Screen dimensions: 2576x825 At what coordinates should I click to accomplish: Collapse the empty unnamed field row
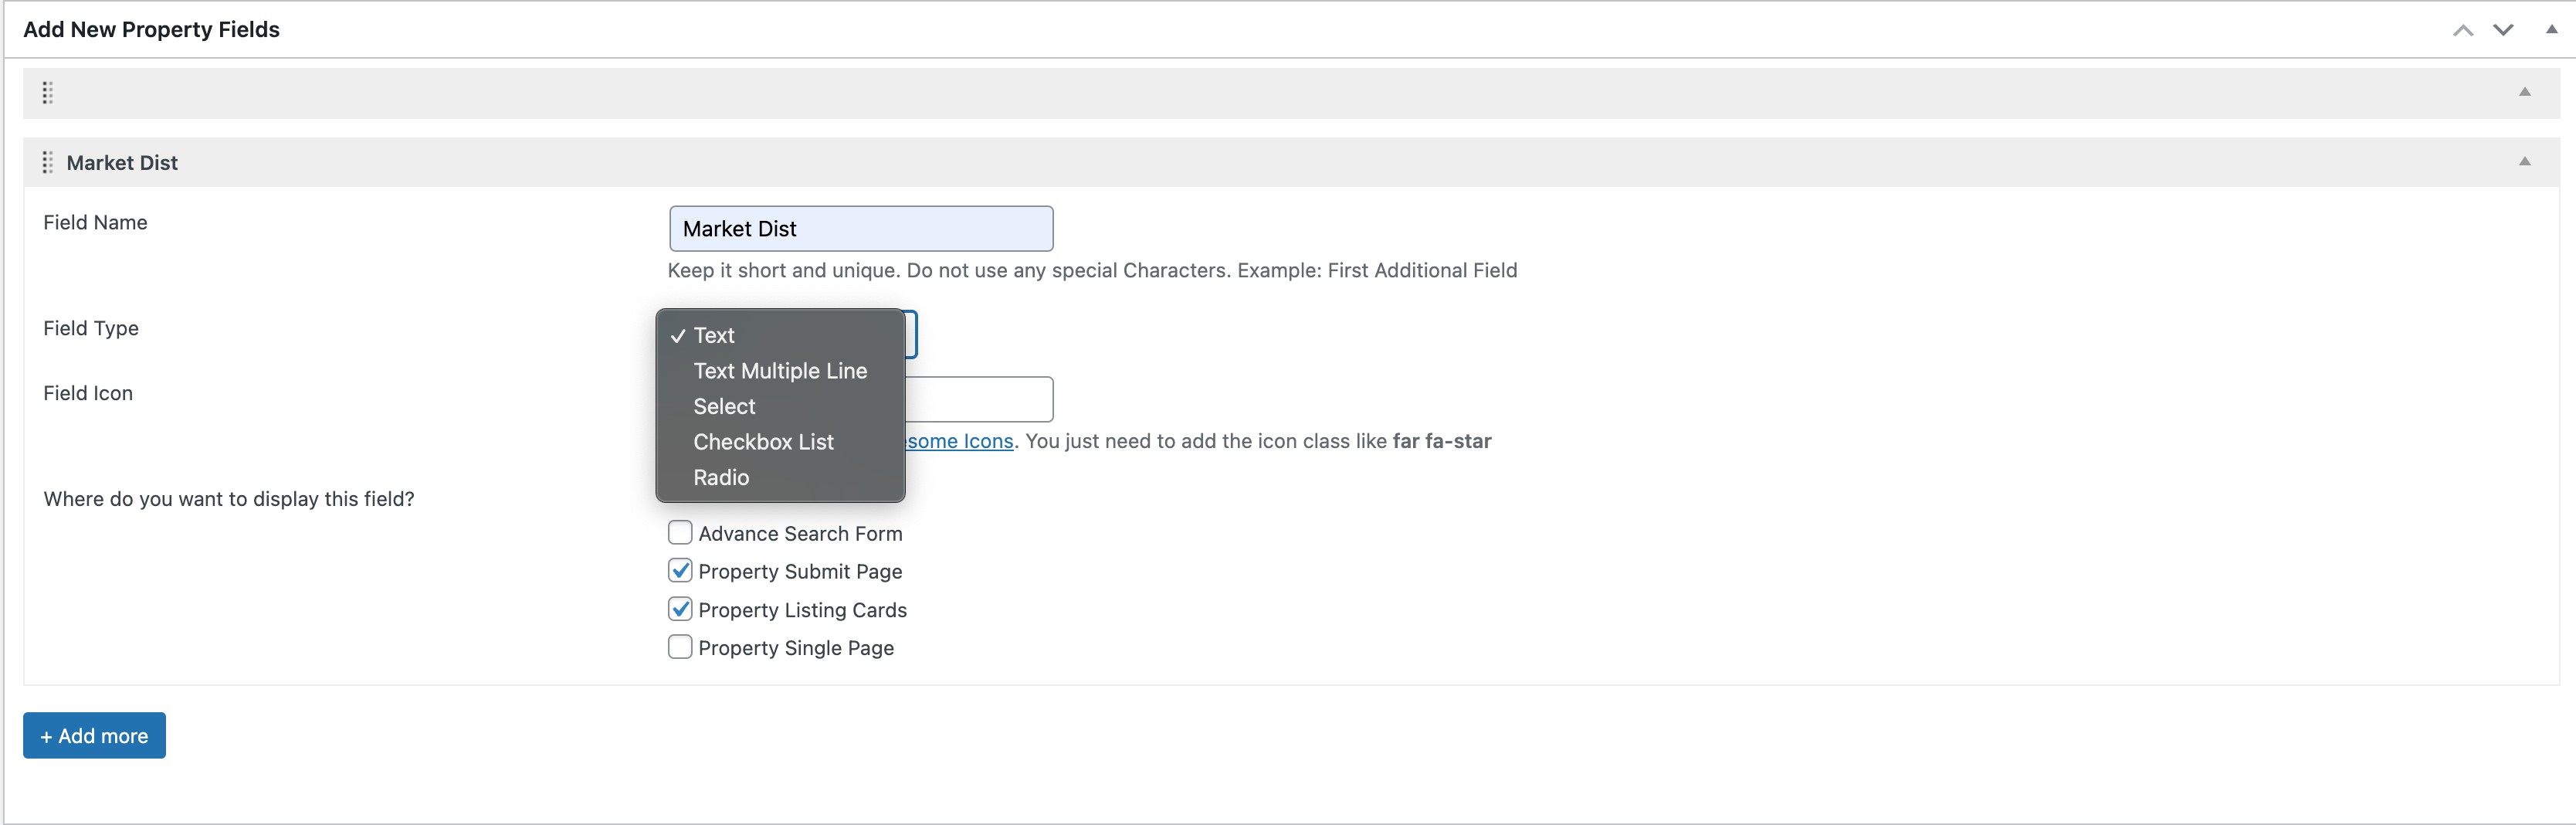pyautogui.click(x=2524, y=92)
